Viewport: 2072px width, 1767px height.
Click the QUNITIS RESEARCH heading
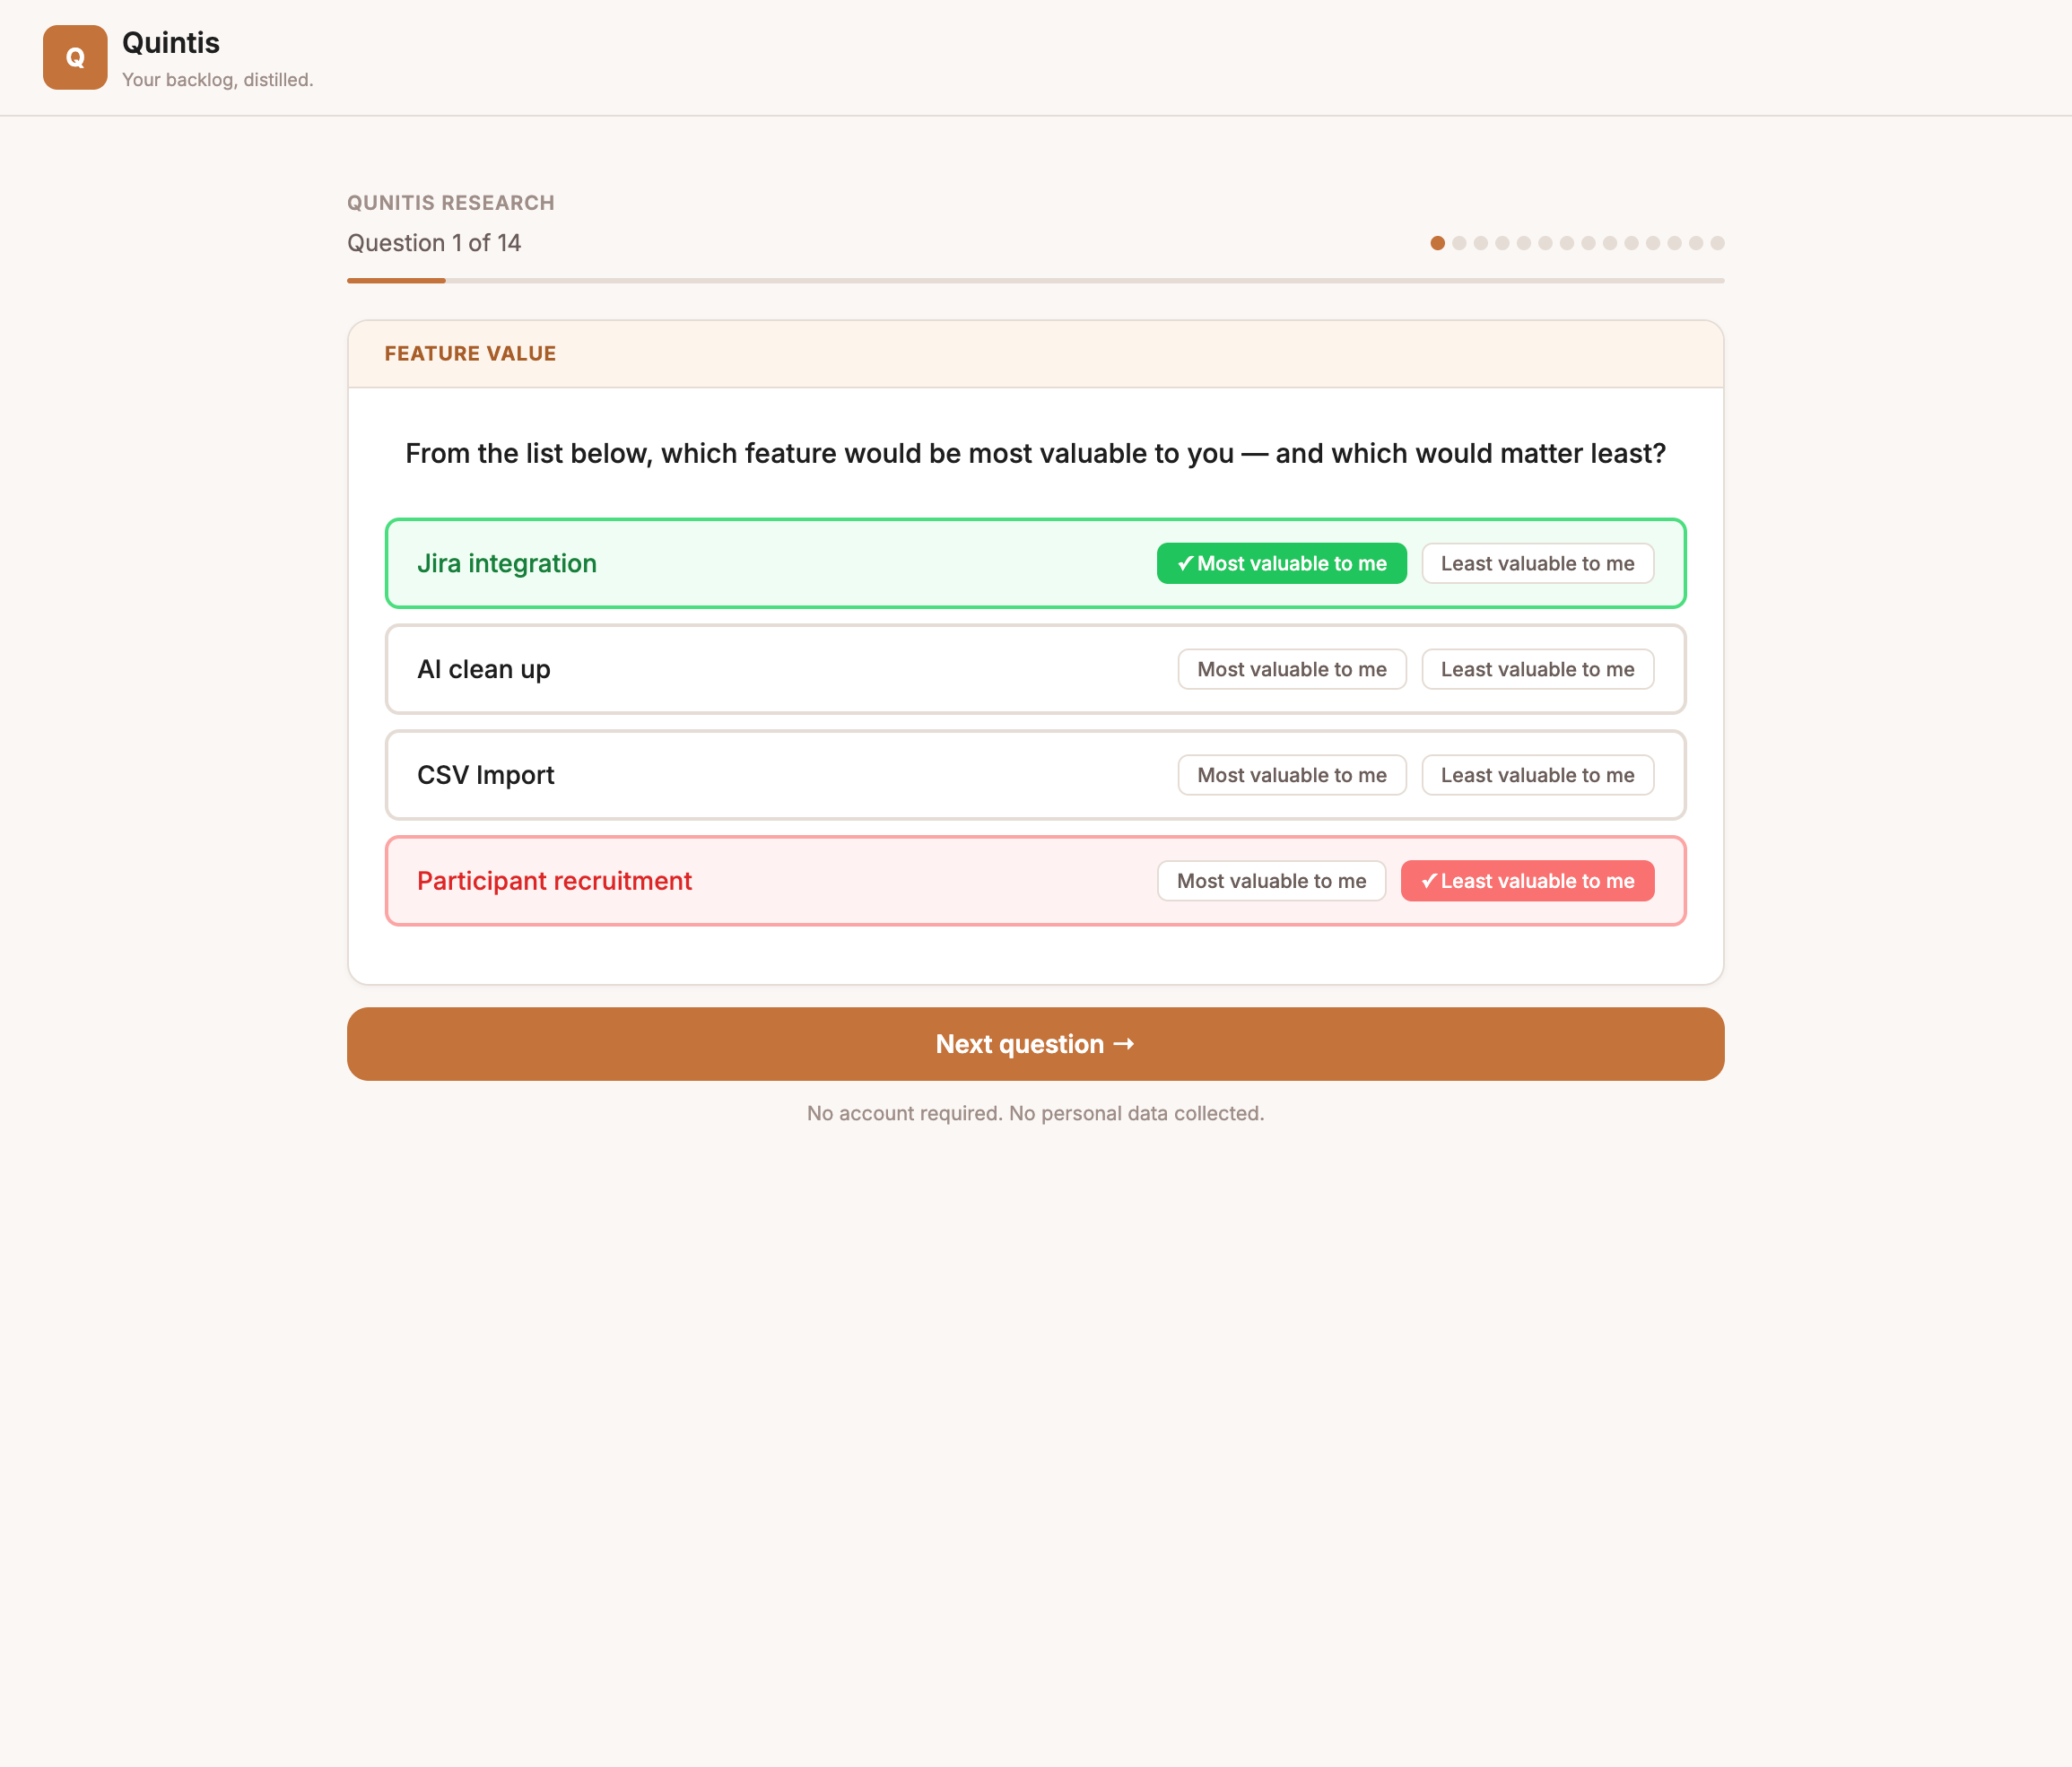[x=450, y=203]
